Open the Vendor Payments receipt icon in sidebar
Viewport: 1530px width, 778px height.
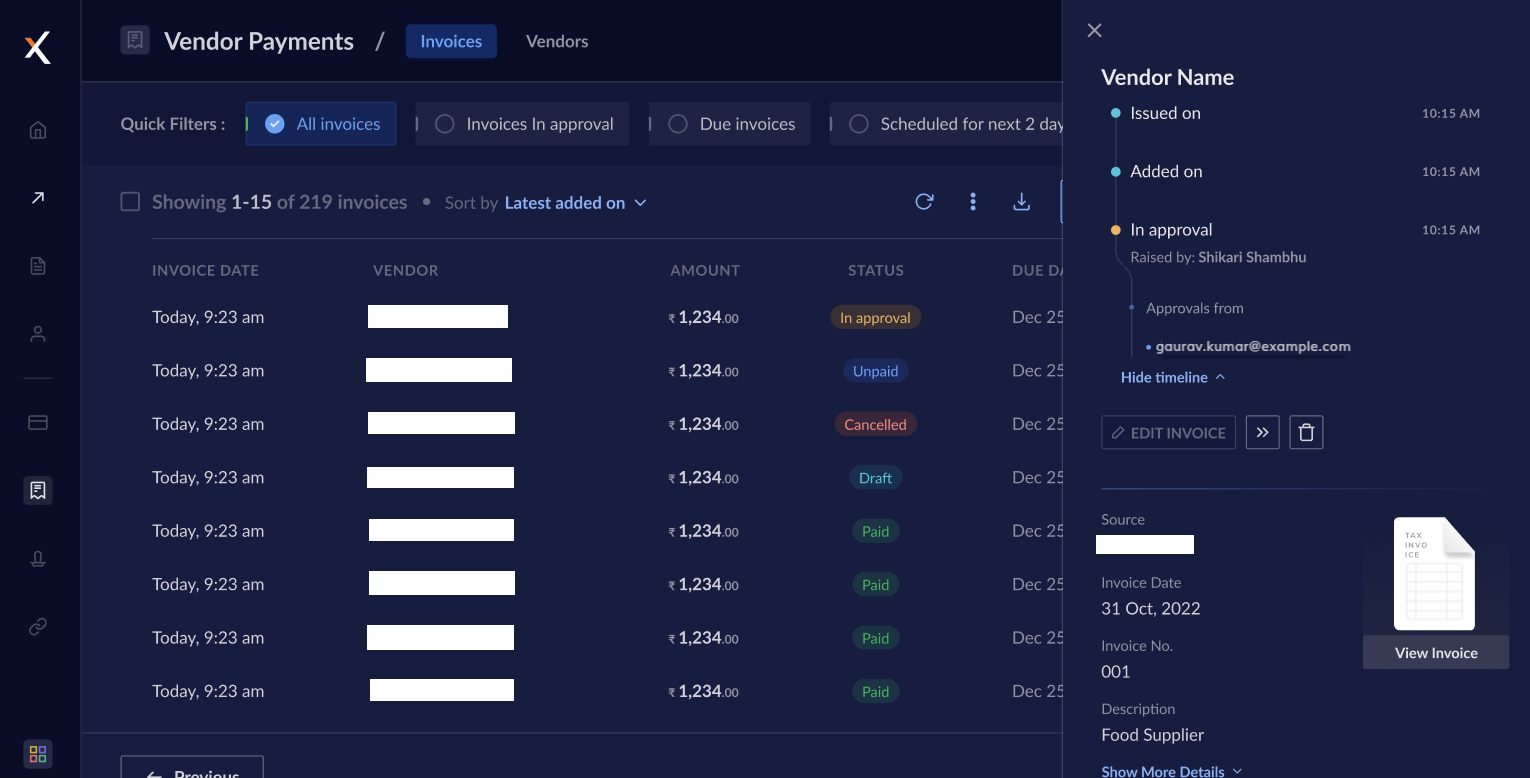coord(38,490)
